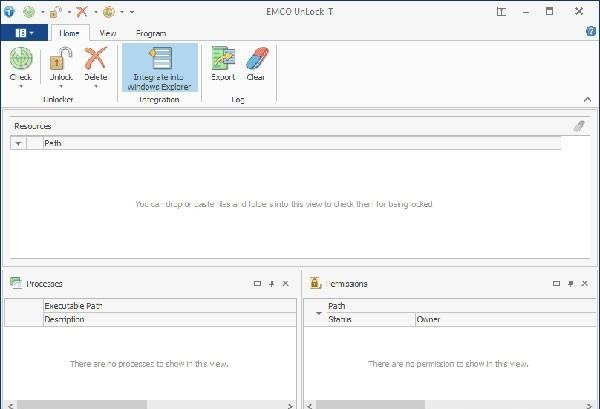Switch to the Home ribbon tab
Viewport: 600px width, 409px height.
(70, 33)
